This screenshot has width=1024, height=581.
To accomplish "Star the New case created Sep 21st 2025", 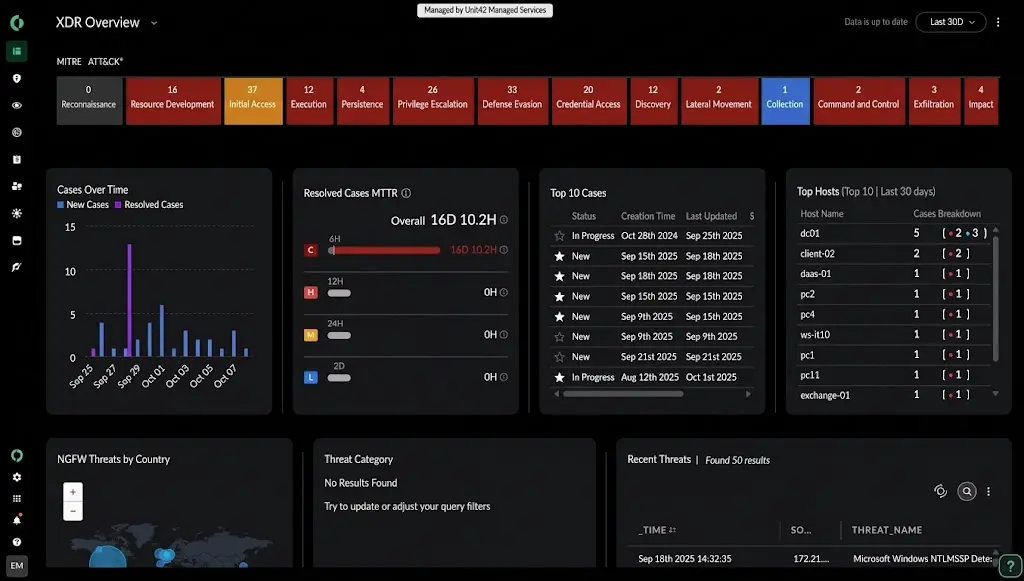I will (559, 357).
